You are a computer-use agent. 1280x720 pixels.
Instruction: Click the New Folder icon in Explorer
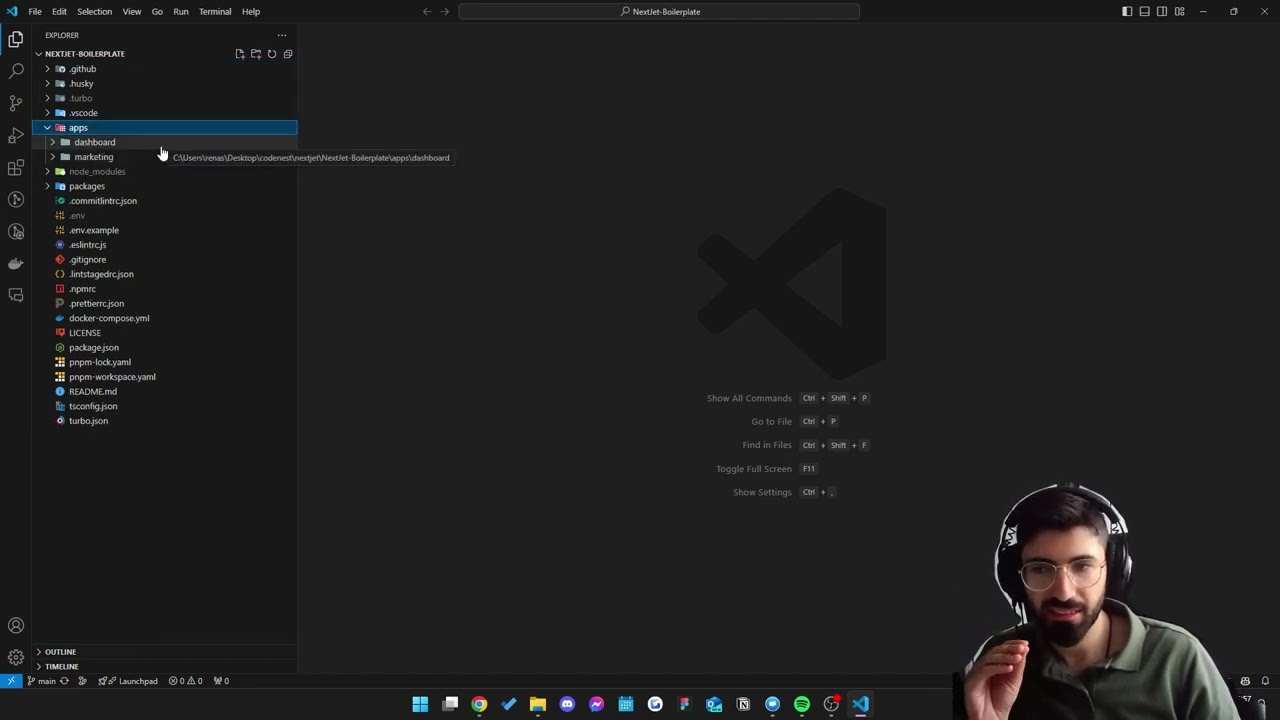point(256,54)
